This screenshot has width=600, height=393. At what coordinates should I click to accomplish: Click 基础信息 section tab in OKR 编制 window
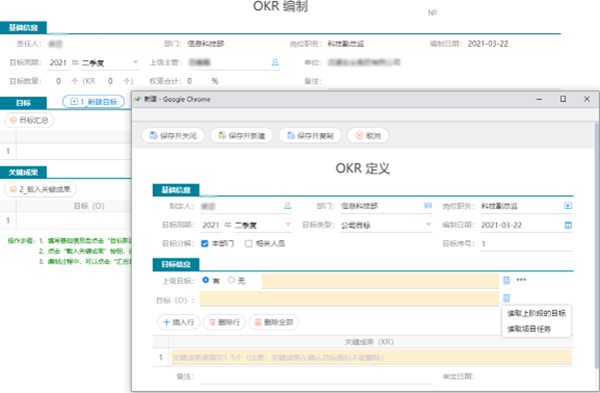[23, 28]
